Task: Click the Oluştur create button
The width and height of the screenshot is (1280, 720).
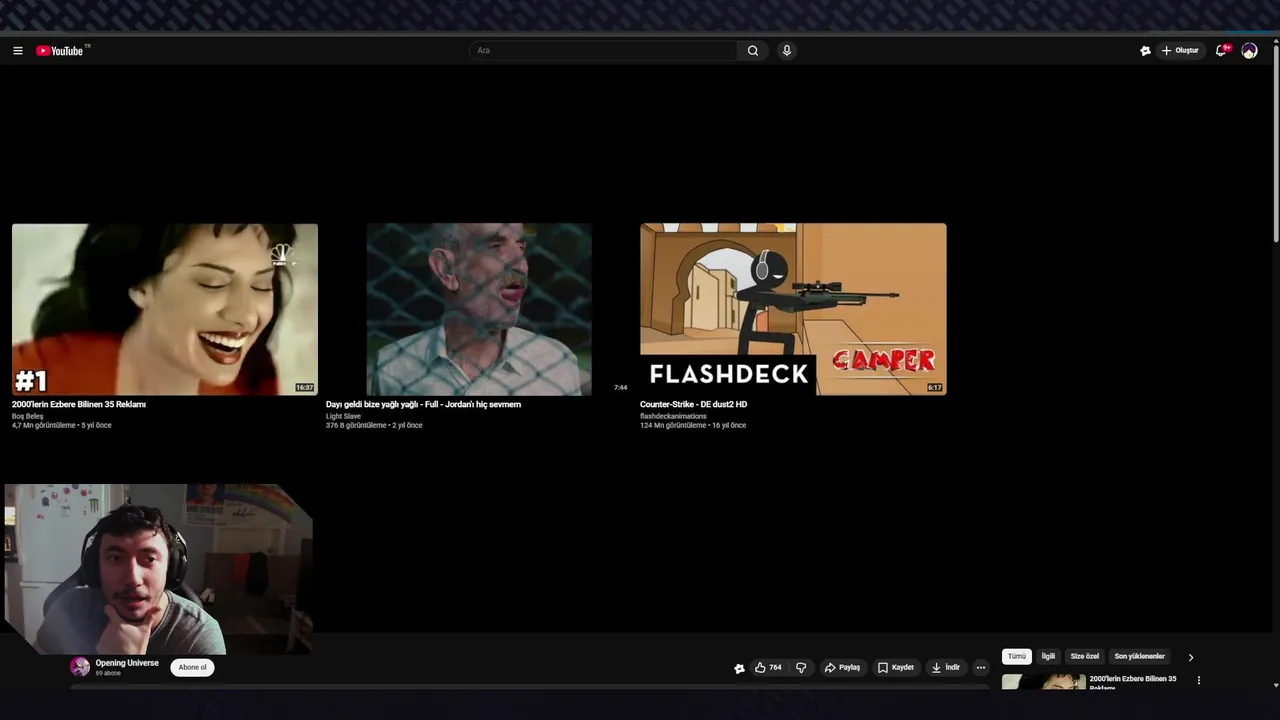Action: click(x=1179, y=51)
